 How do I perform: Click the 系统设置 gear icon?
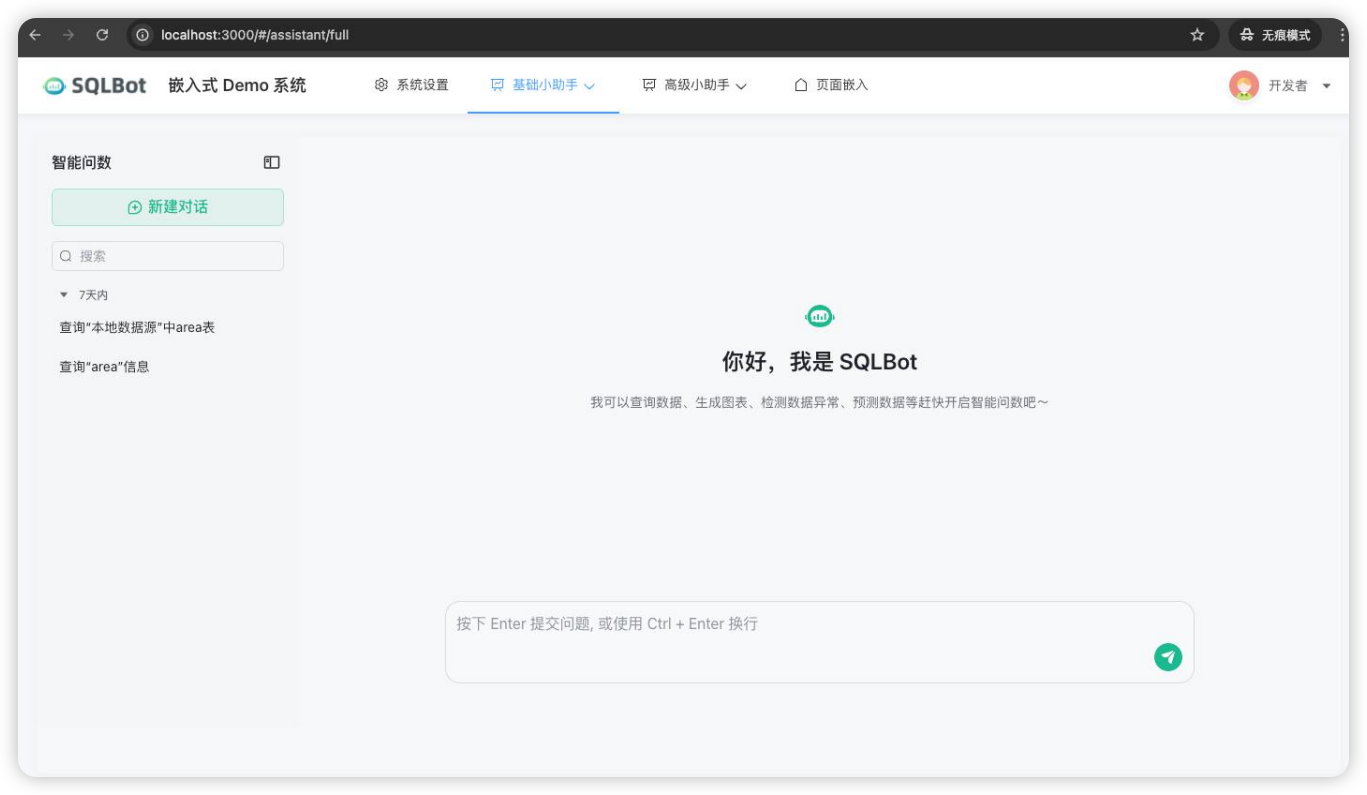pyautogui.click(x=380, y=85)
